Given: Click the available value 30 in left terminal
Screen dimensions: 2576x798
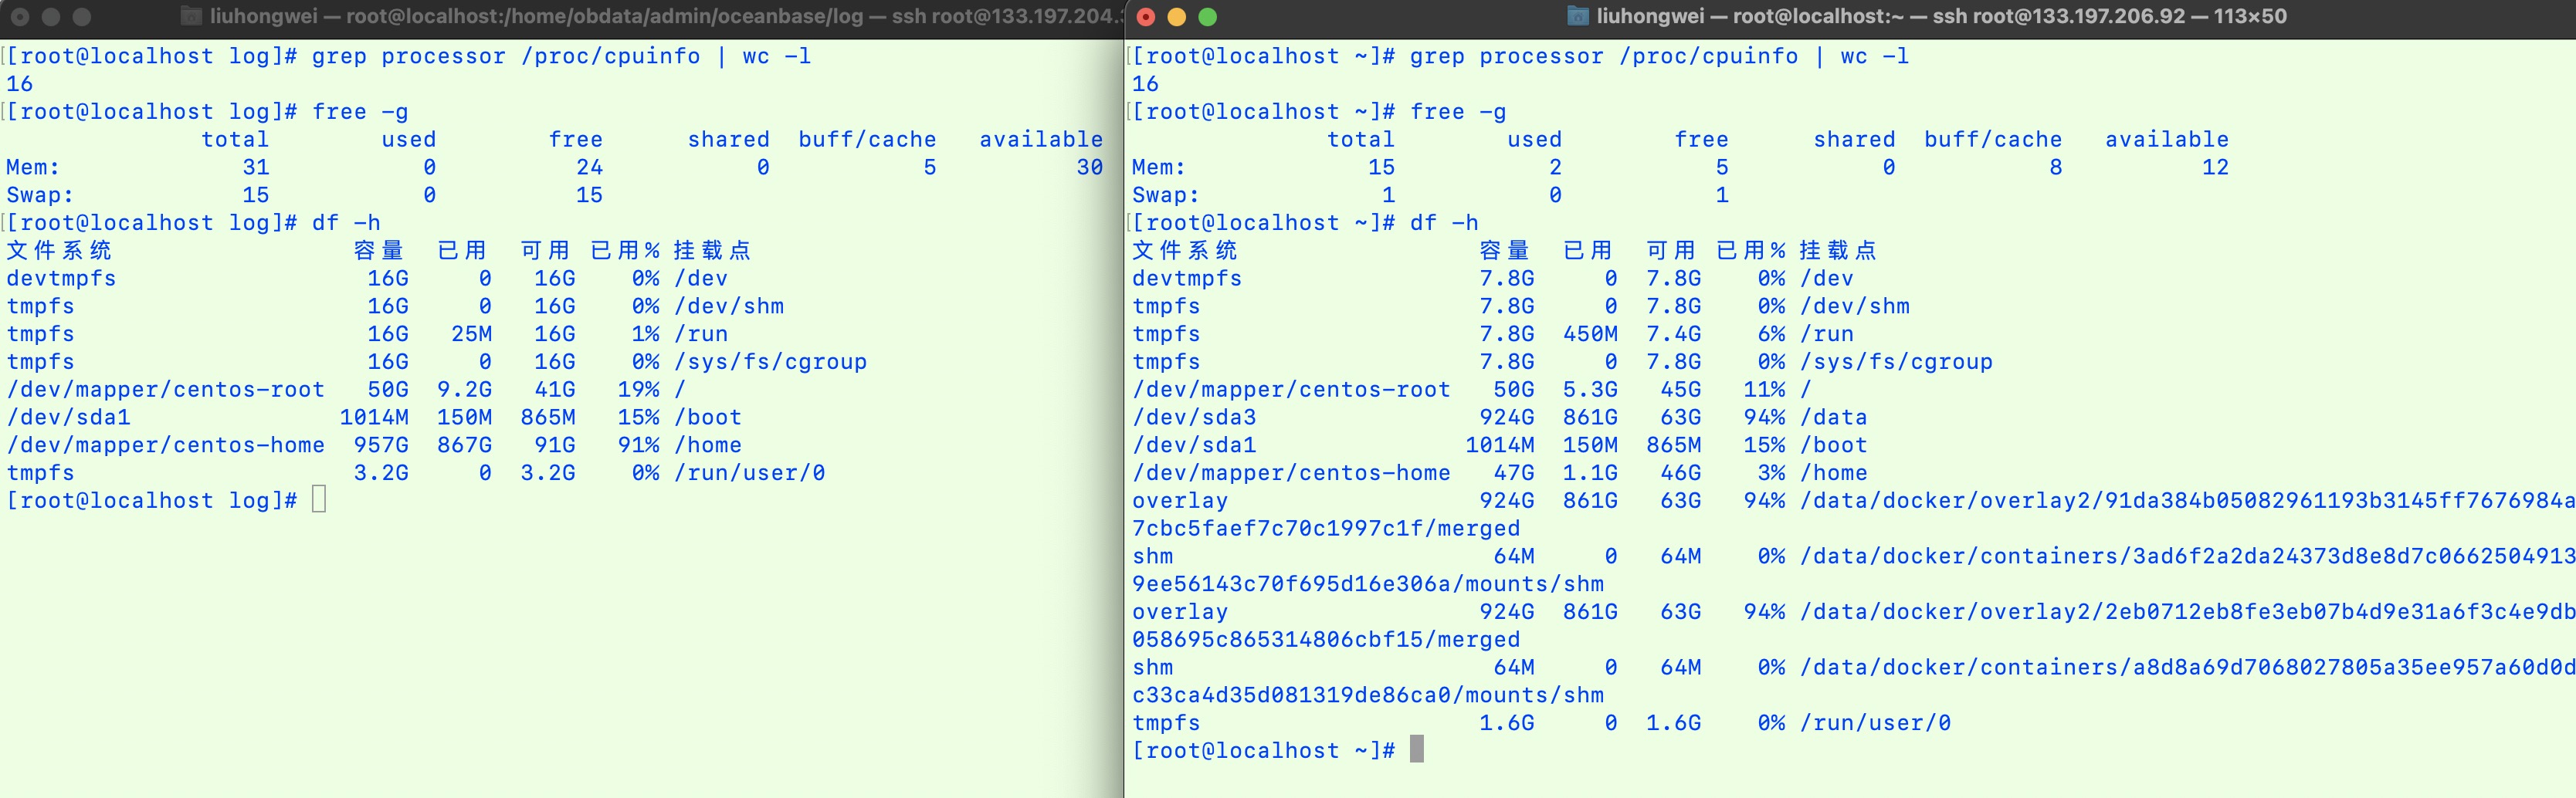Looking at the screenshot, I should (1090, 167).
